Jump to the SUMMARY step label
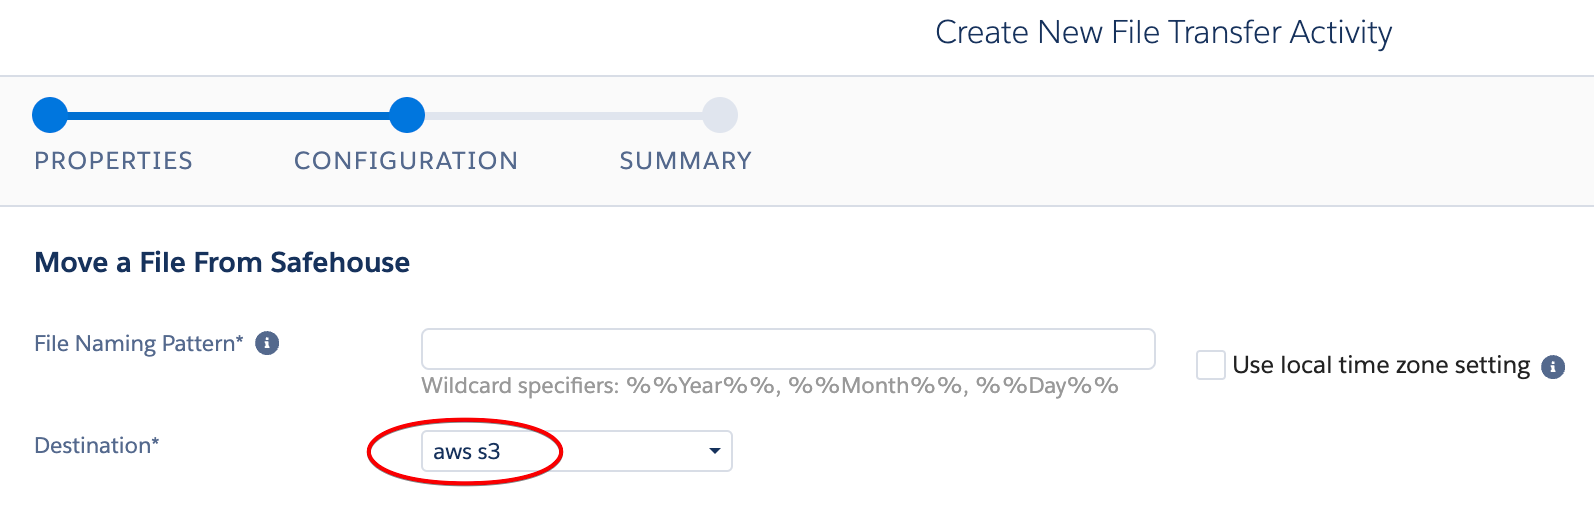Image resolution: width=1594 pixels, height=512 pixels. [685, 161]
